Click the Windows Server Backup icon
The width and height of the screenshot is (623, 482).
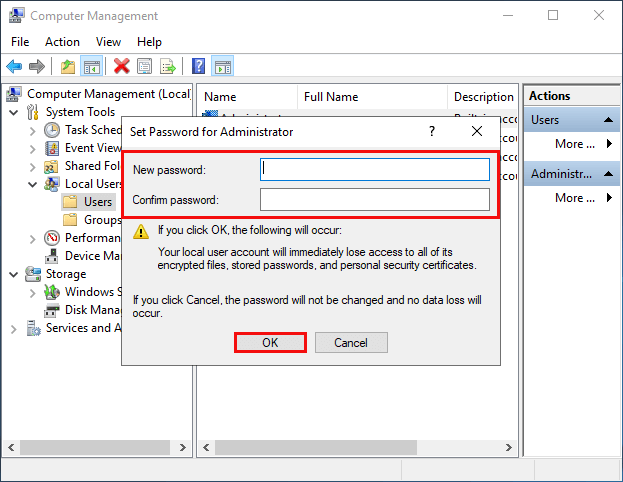coord(52,292)
